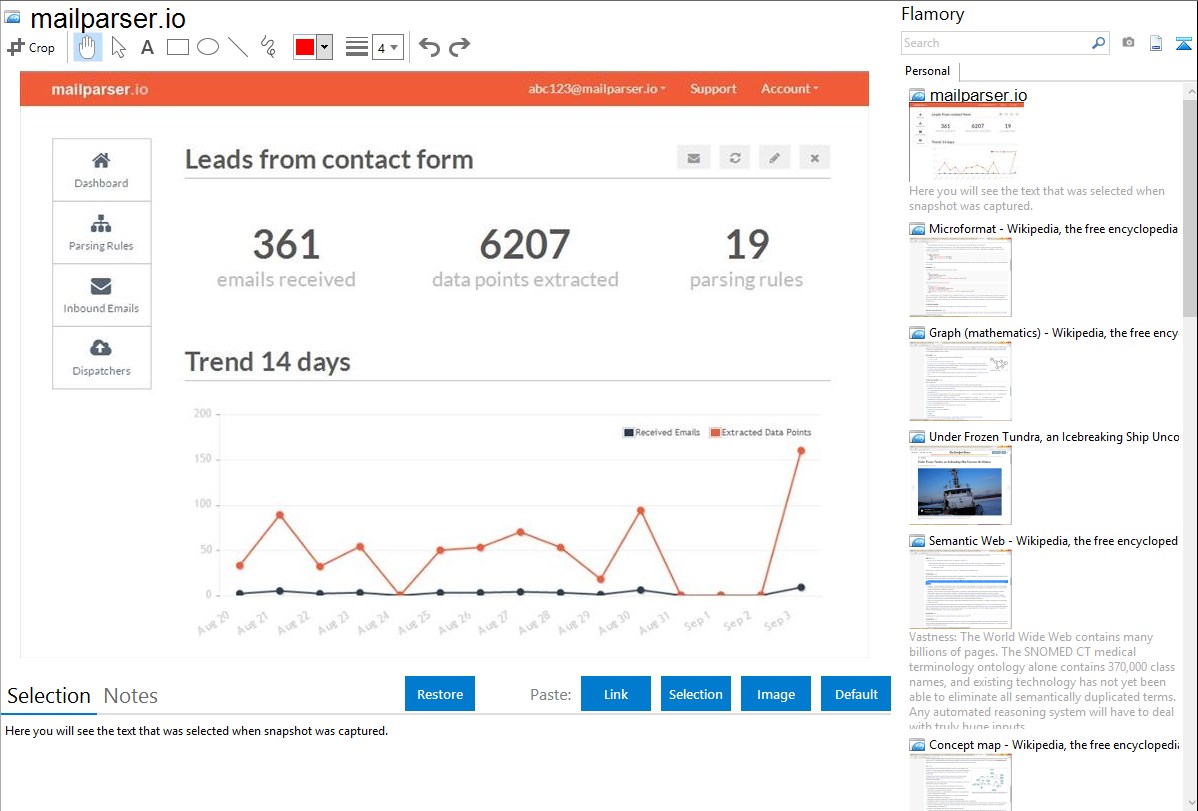This screenshot has height=811, width=1198.
Task: Activate the hand pan tool
Action: (87, 47)
